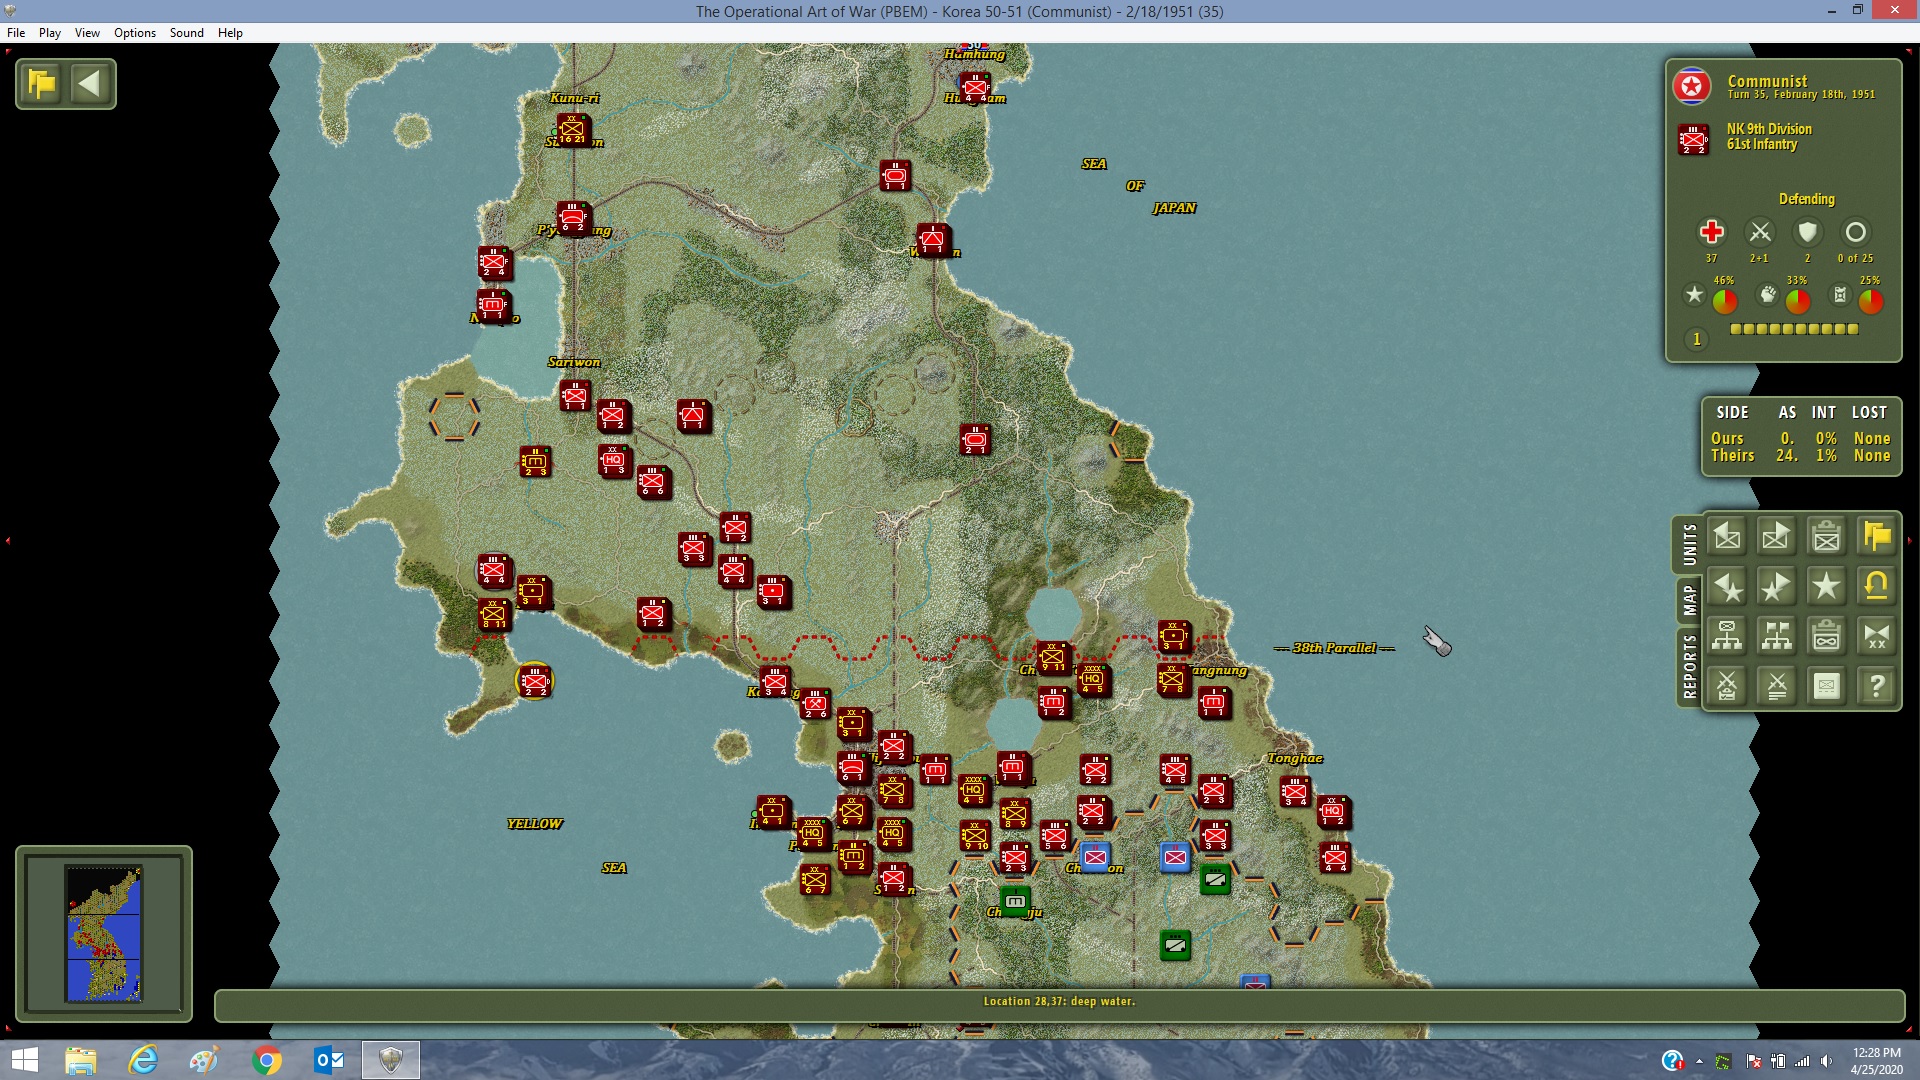Click the left-pointing triangle button at top left
Screen dimensions: 1920x1080
tap(90, 83)
